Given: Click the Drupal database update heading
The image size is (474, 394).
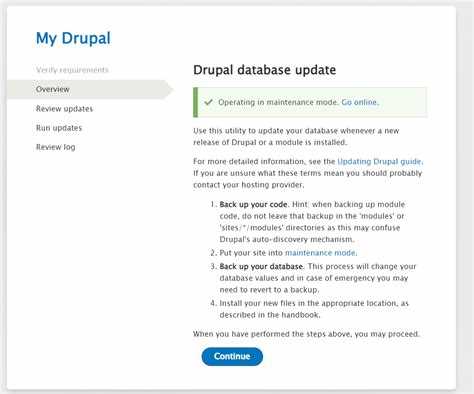Looking at the screenshot, I should pos(265,70).
